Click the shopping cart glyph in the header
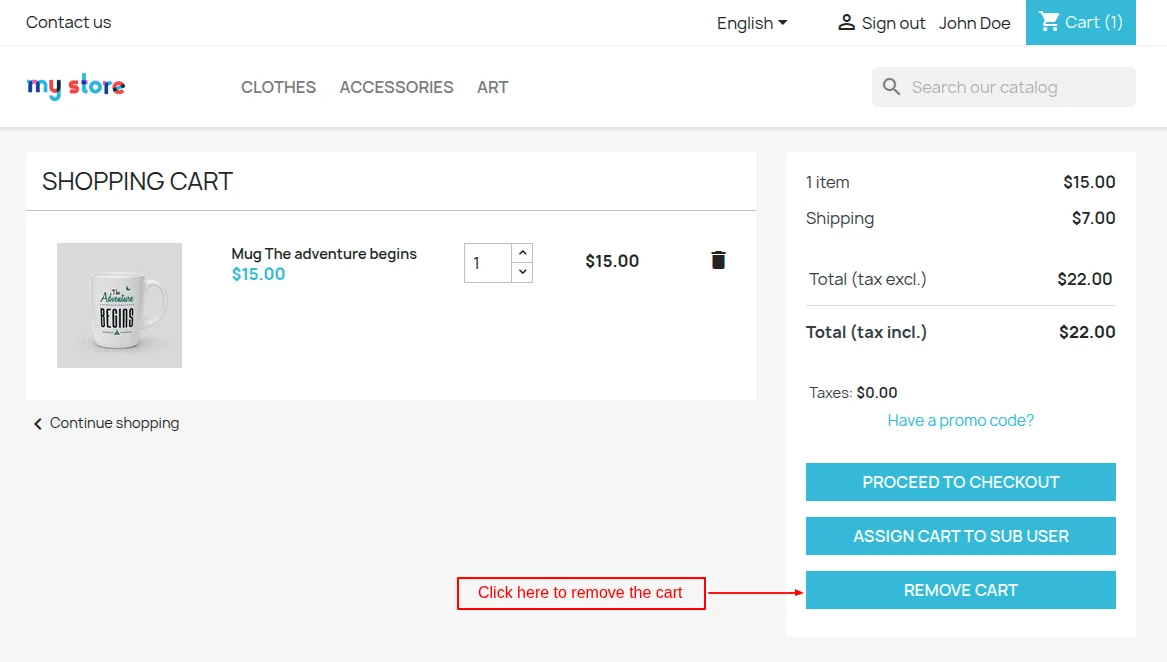Screen dimensions: 1167x662 pos(1049,22)
